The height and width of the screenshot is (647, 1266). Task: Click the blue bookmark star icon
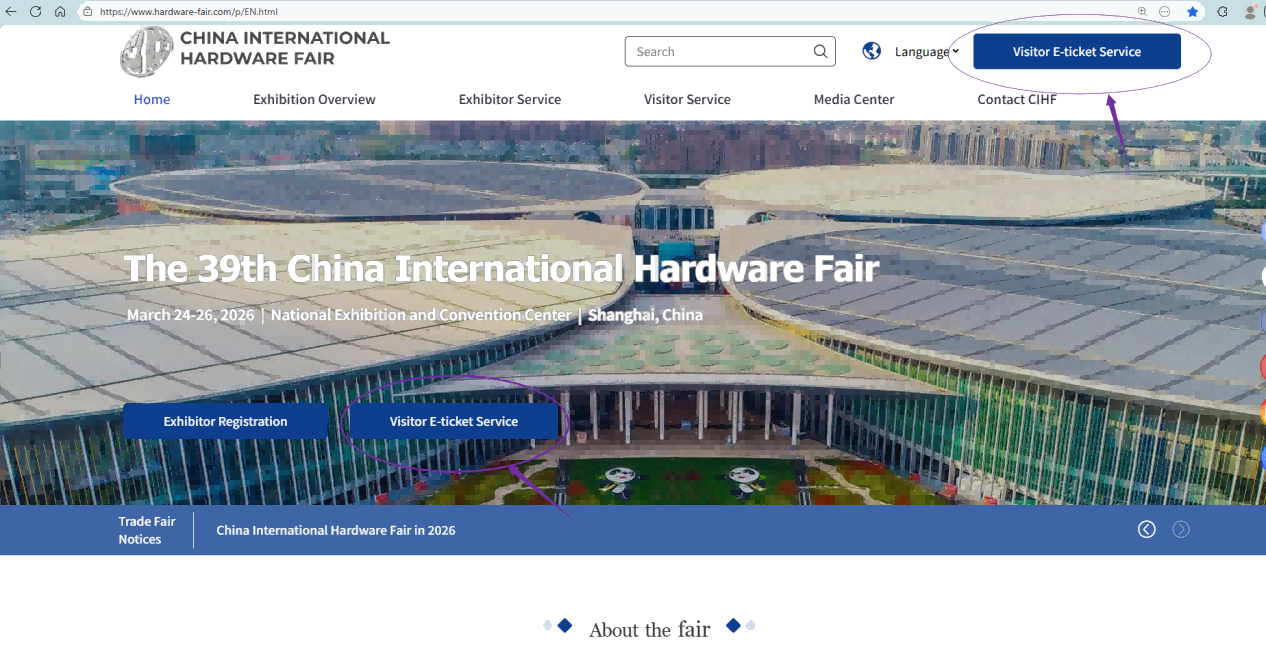tap(1193, 11)
